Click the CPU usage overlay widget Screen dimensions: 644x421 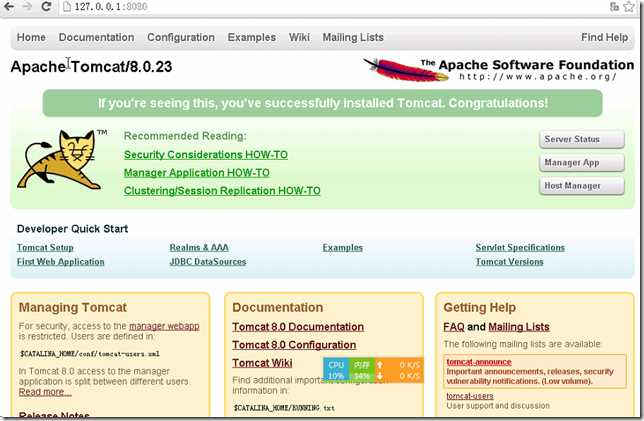pyautogui.click(x=336, y=370)
